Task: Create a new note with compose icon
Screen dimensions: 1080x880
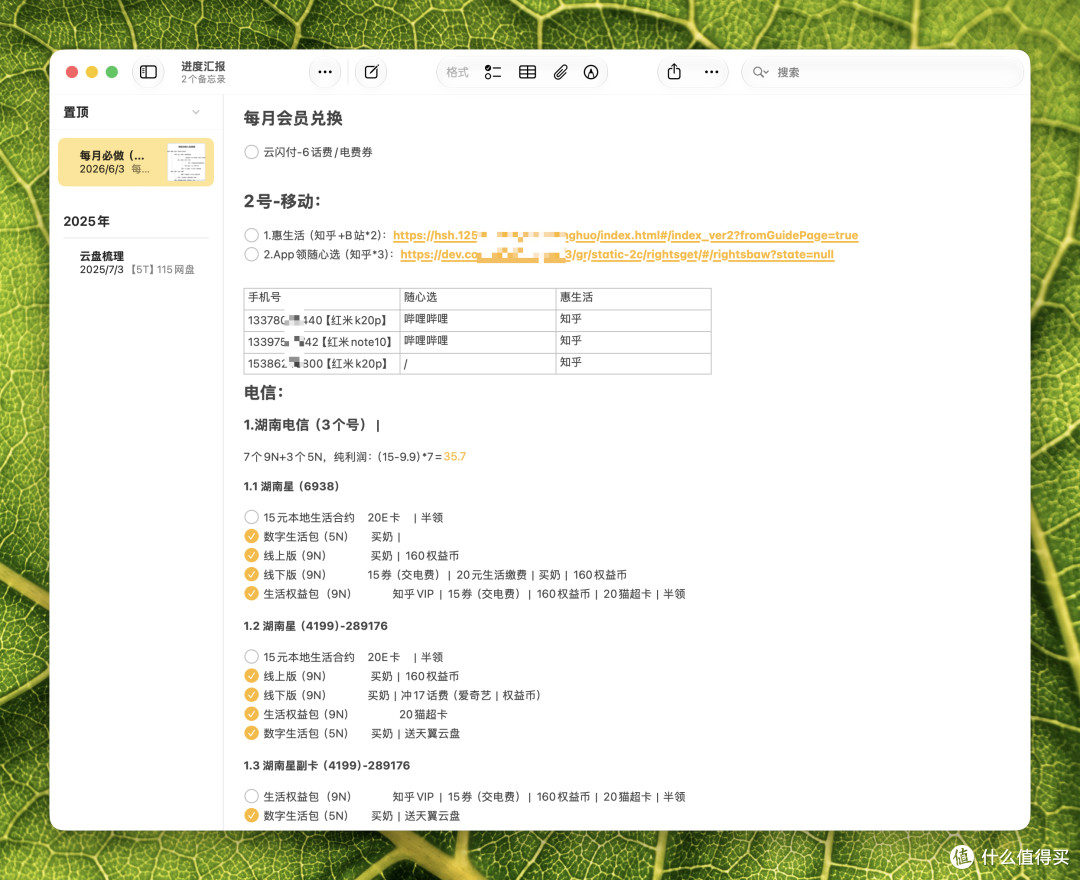Action: [x=371, y=72]
